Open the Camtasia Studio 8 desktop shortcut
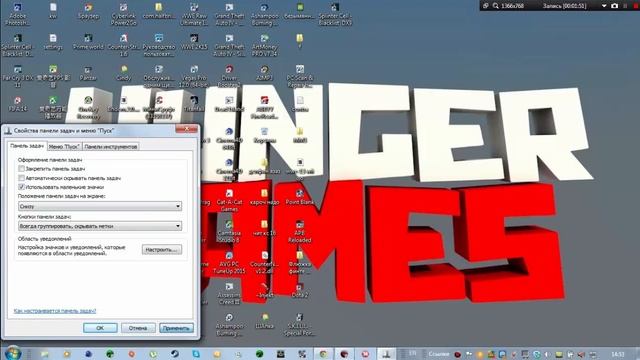This screenshot has height=360, width=640. [229, 232]
